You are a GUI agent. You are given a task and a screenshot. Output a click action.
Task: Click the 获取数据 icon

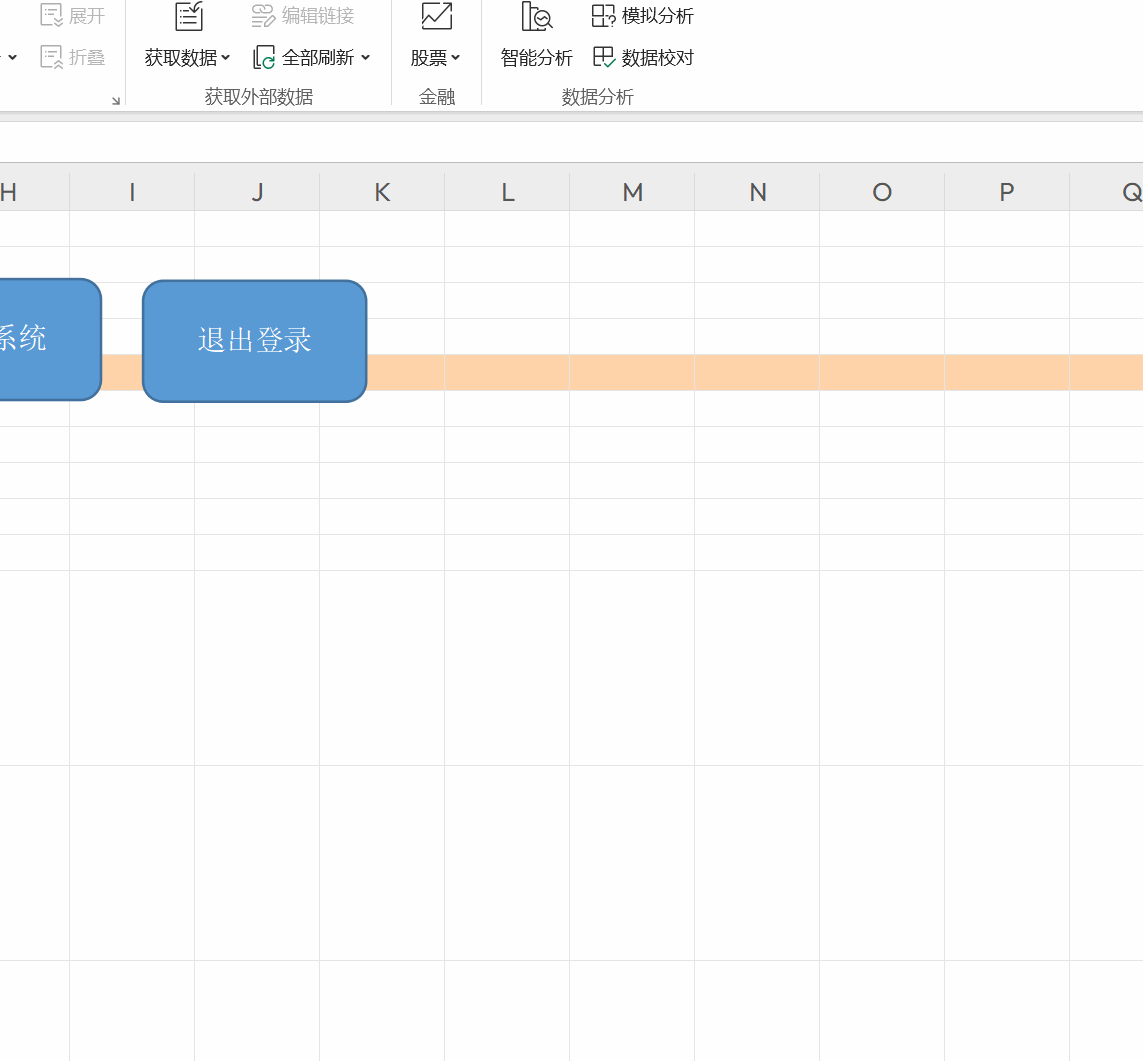[x=189, y=16]
